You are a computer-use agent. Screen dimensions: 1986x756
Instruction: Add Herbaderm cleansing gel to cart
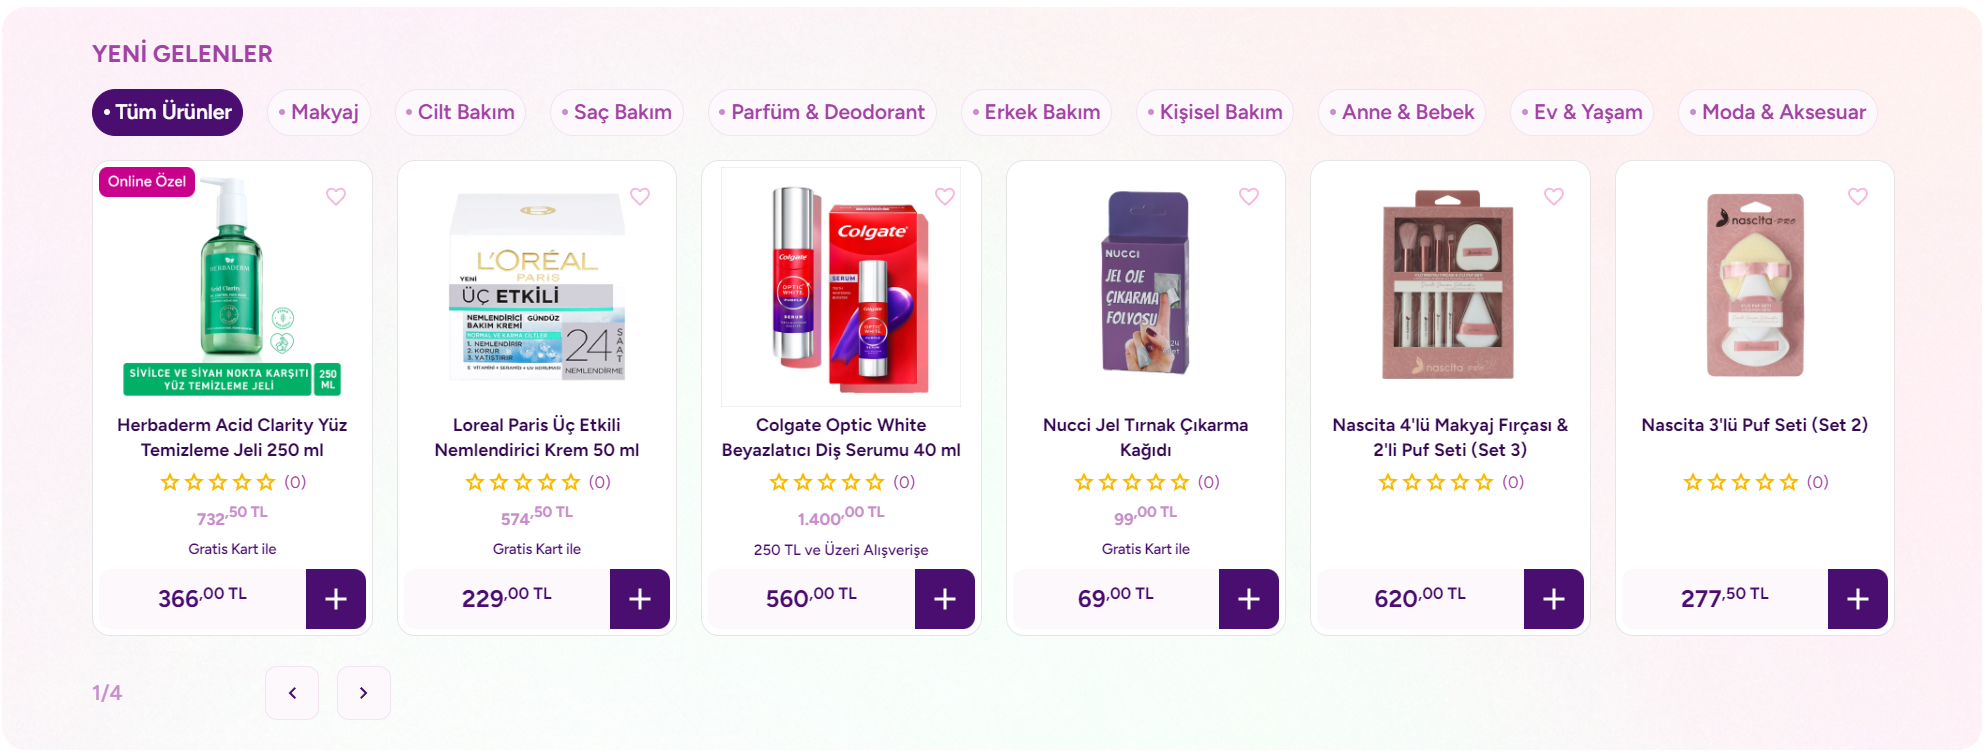pos(336,599)
